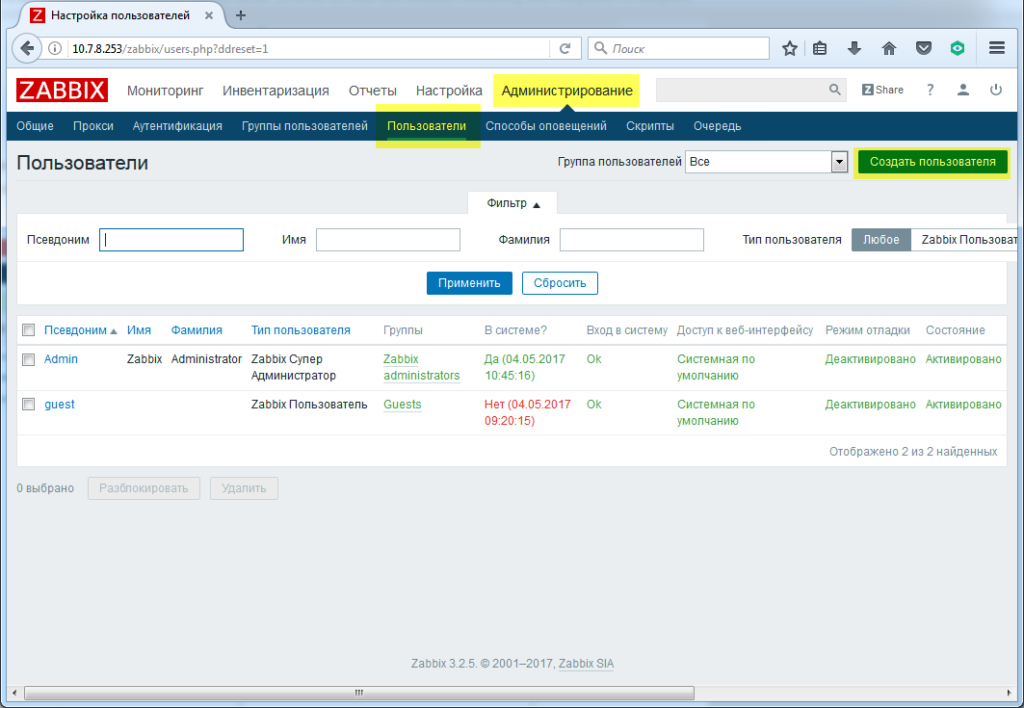Open the Zabbix help question mark
This screenshot has height=708, width=1024.
(930, 89)
